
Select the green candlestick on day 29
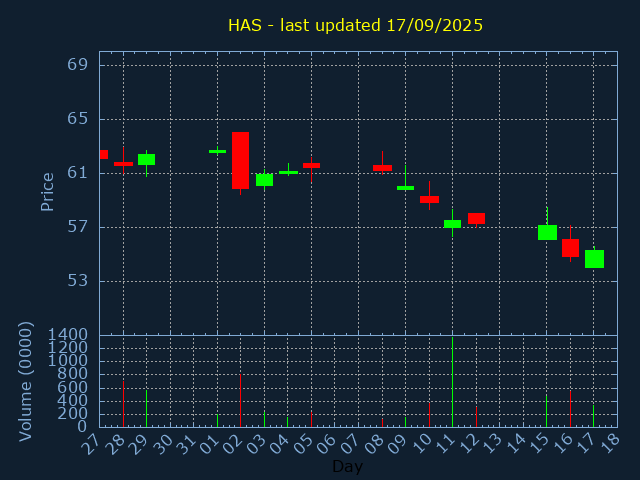click(x=147, y=160)
